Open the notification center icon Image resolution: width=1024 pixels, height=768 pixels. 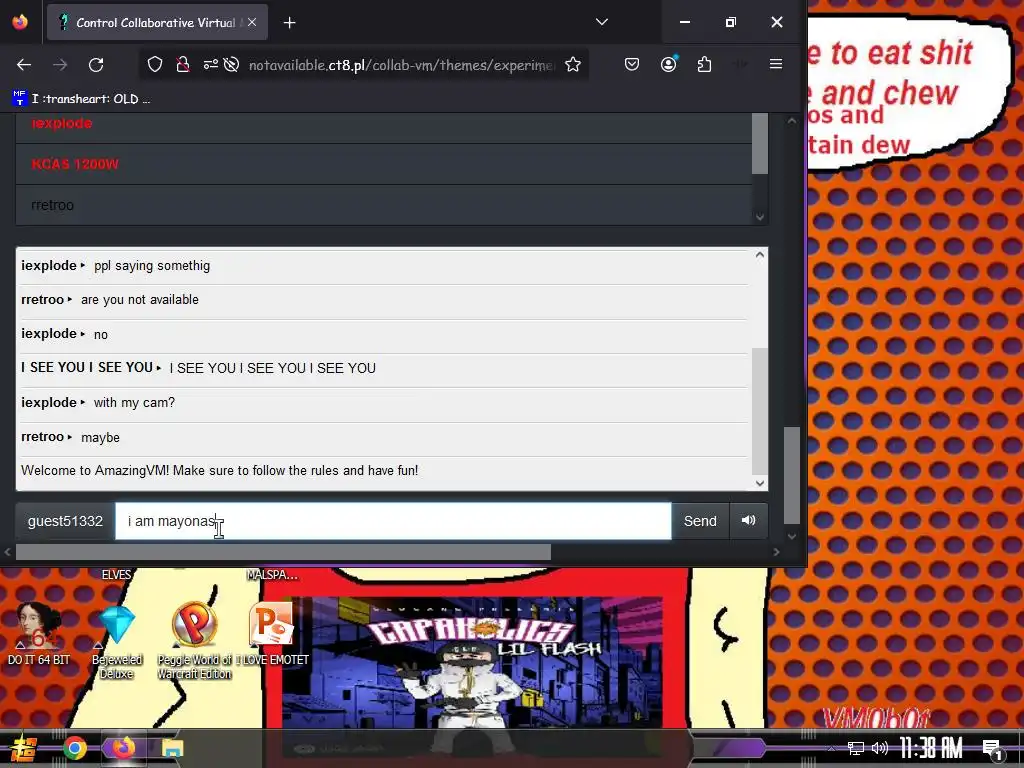point(993,749)
